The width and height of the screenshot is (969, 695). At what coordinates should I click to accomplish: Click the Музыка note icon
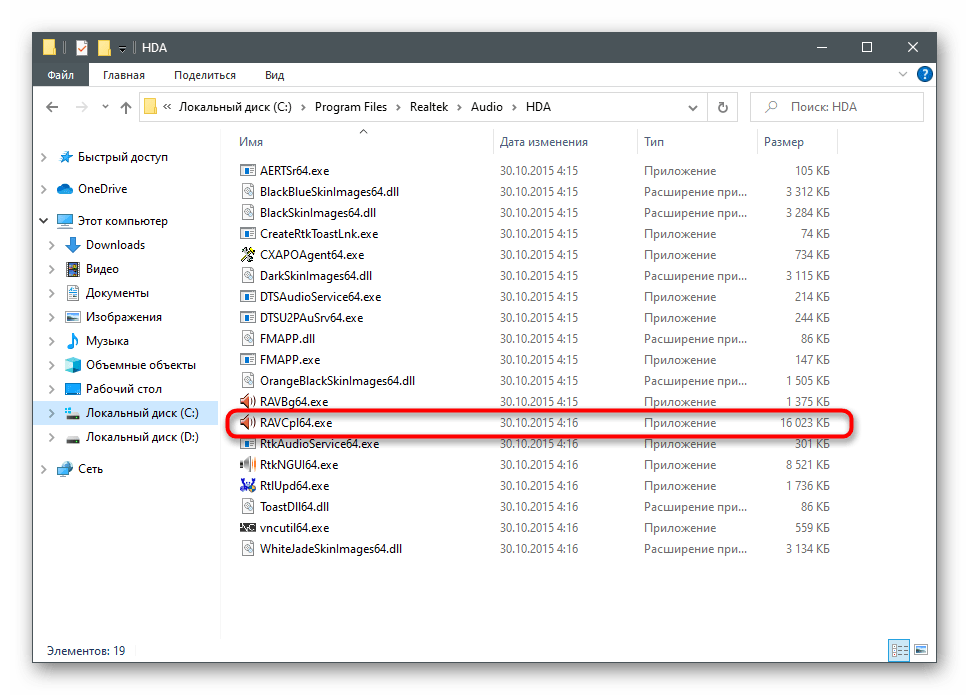point(73,341)
